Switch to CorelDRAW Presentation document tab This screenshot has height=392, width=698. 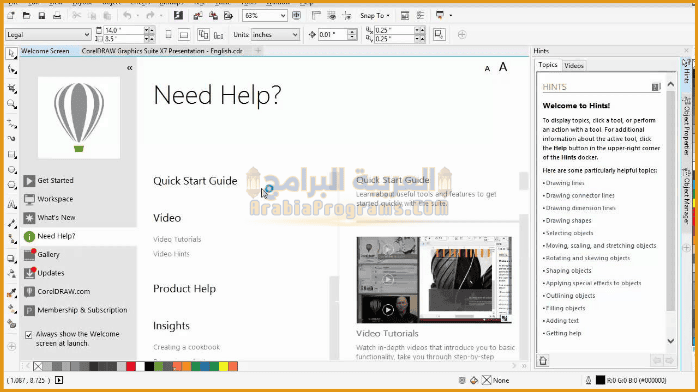162,51
